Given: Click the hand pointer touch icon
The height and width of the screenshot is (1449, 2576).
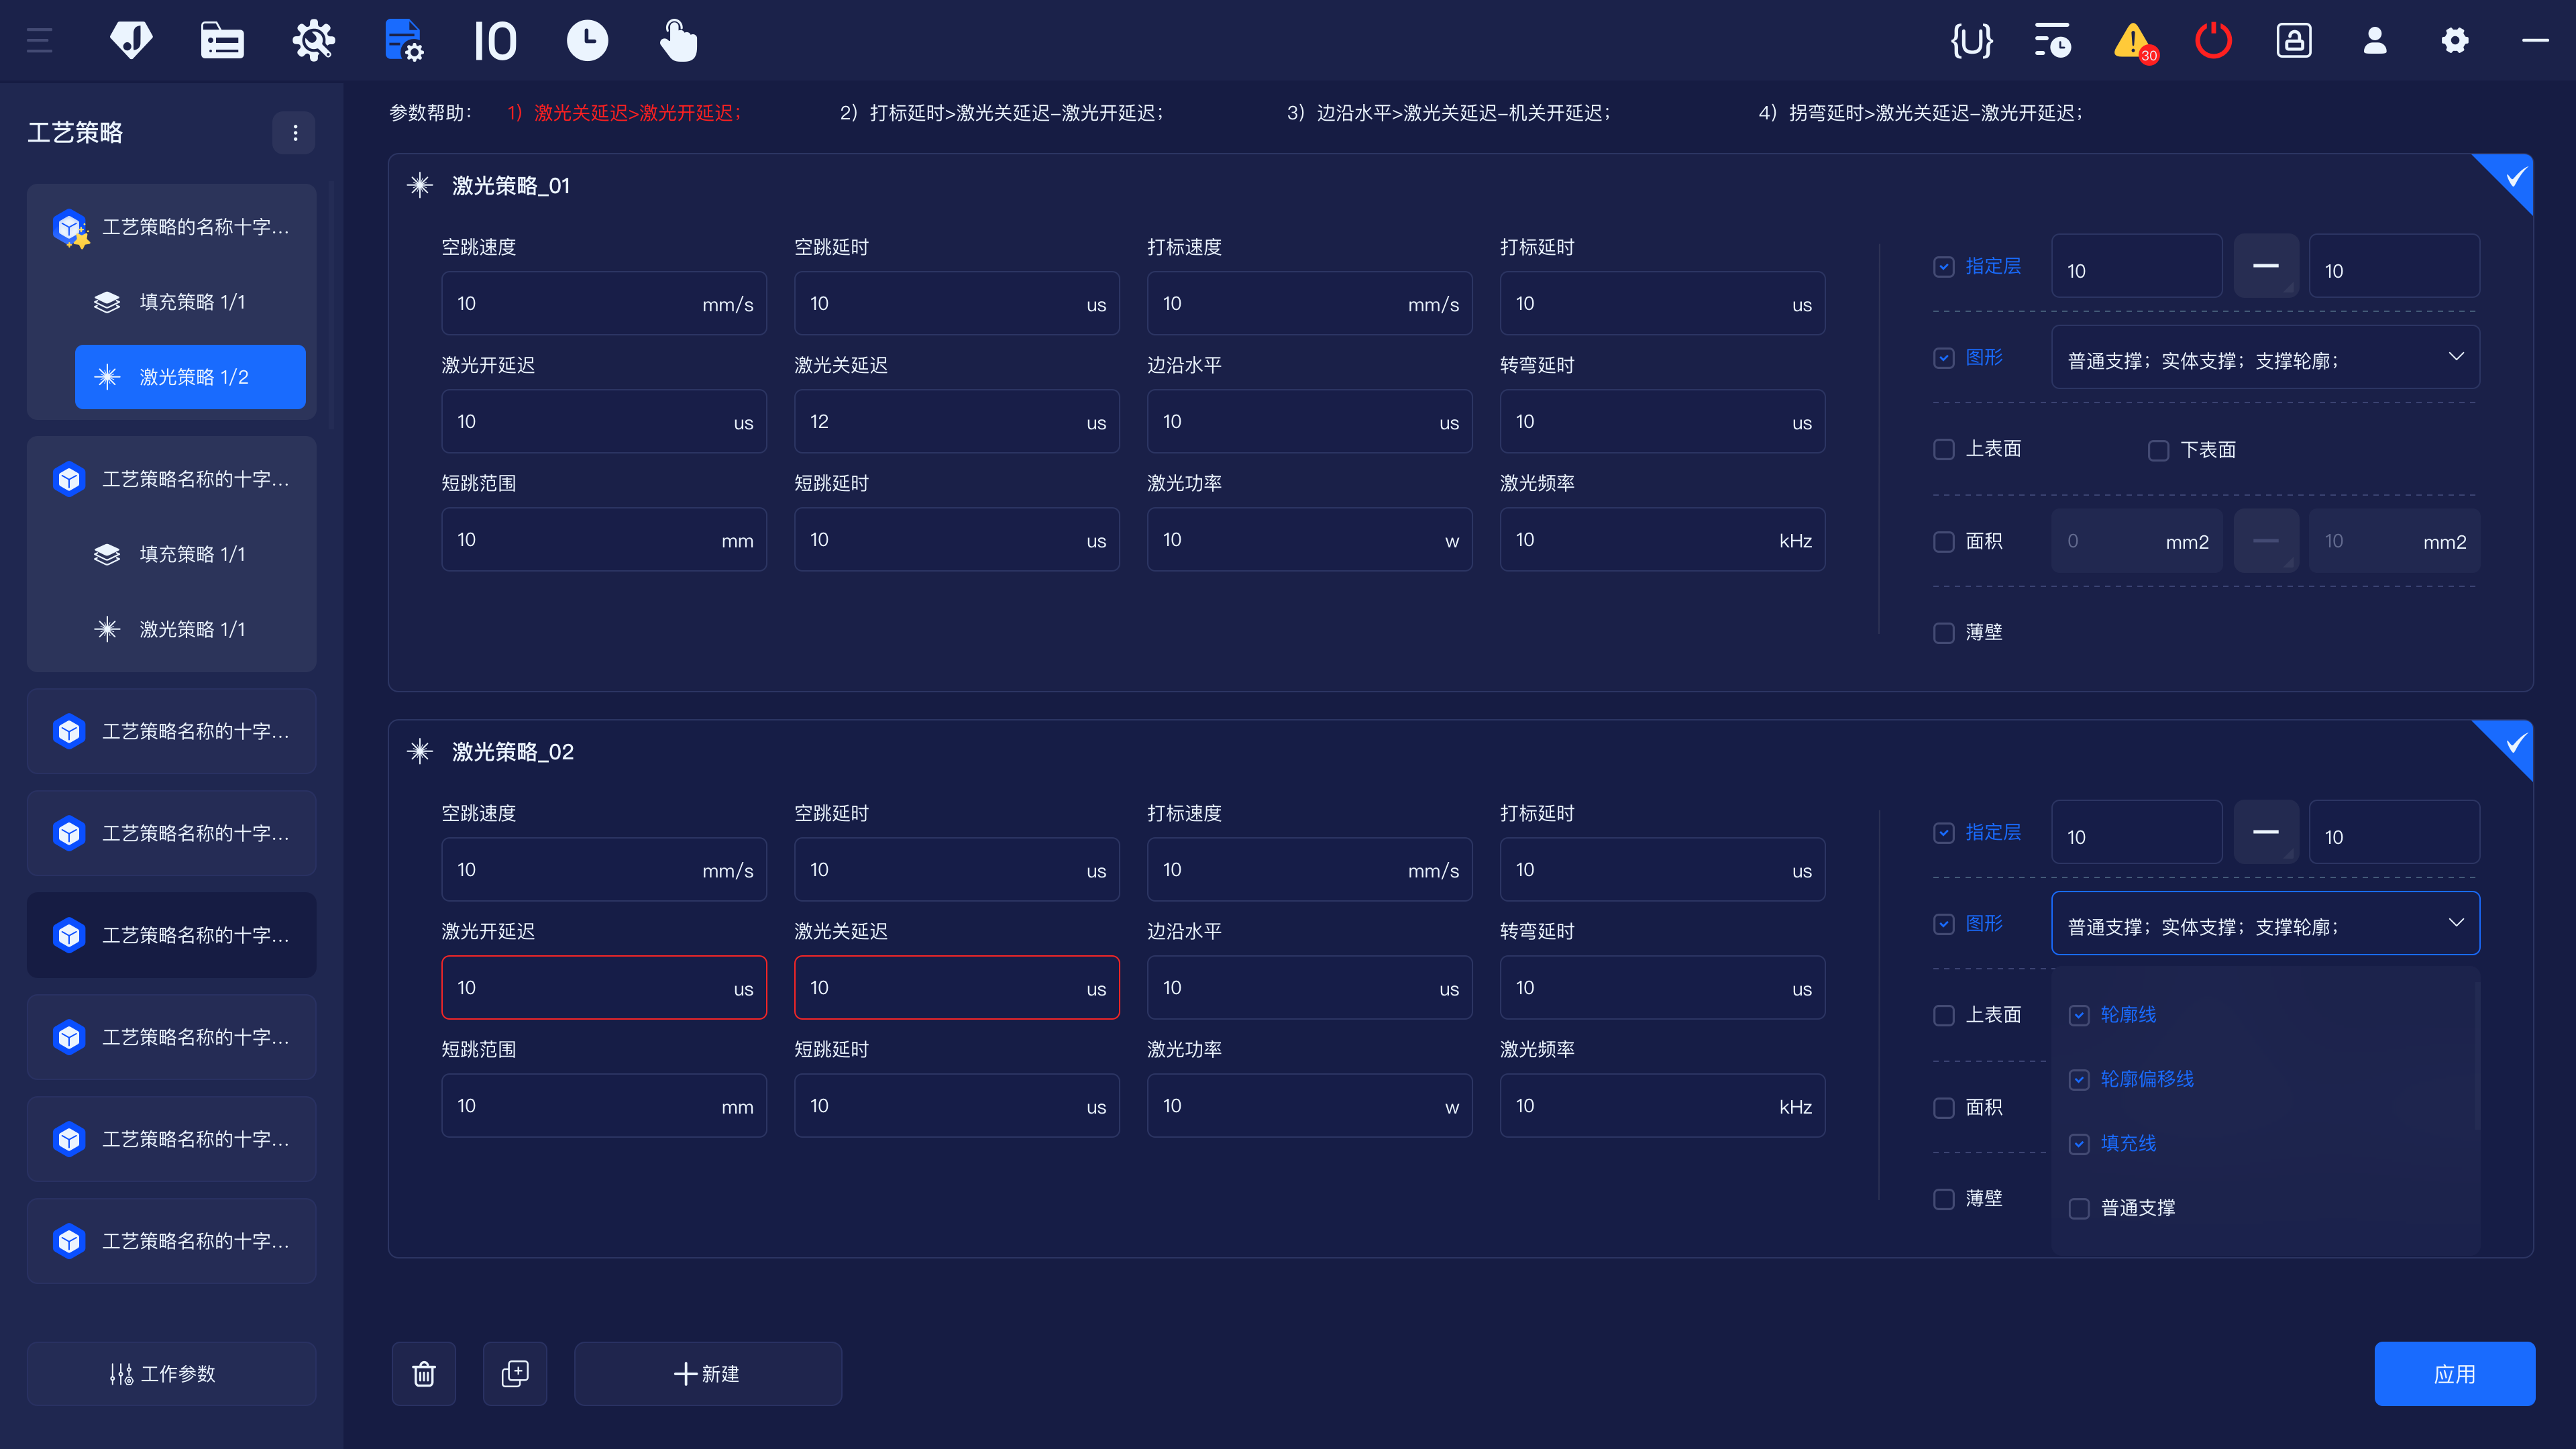Looking at the screenshot, I should click(678, 41).
